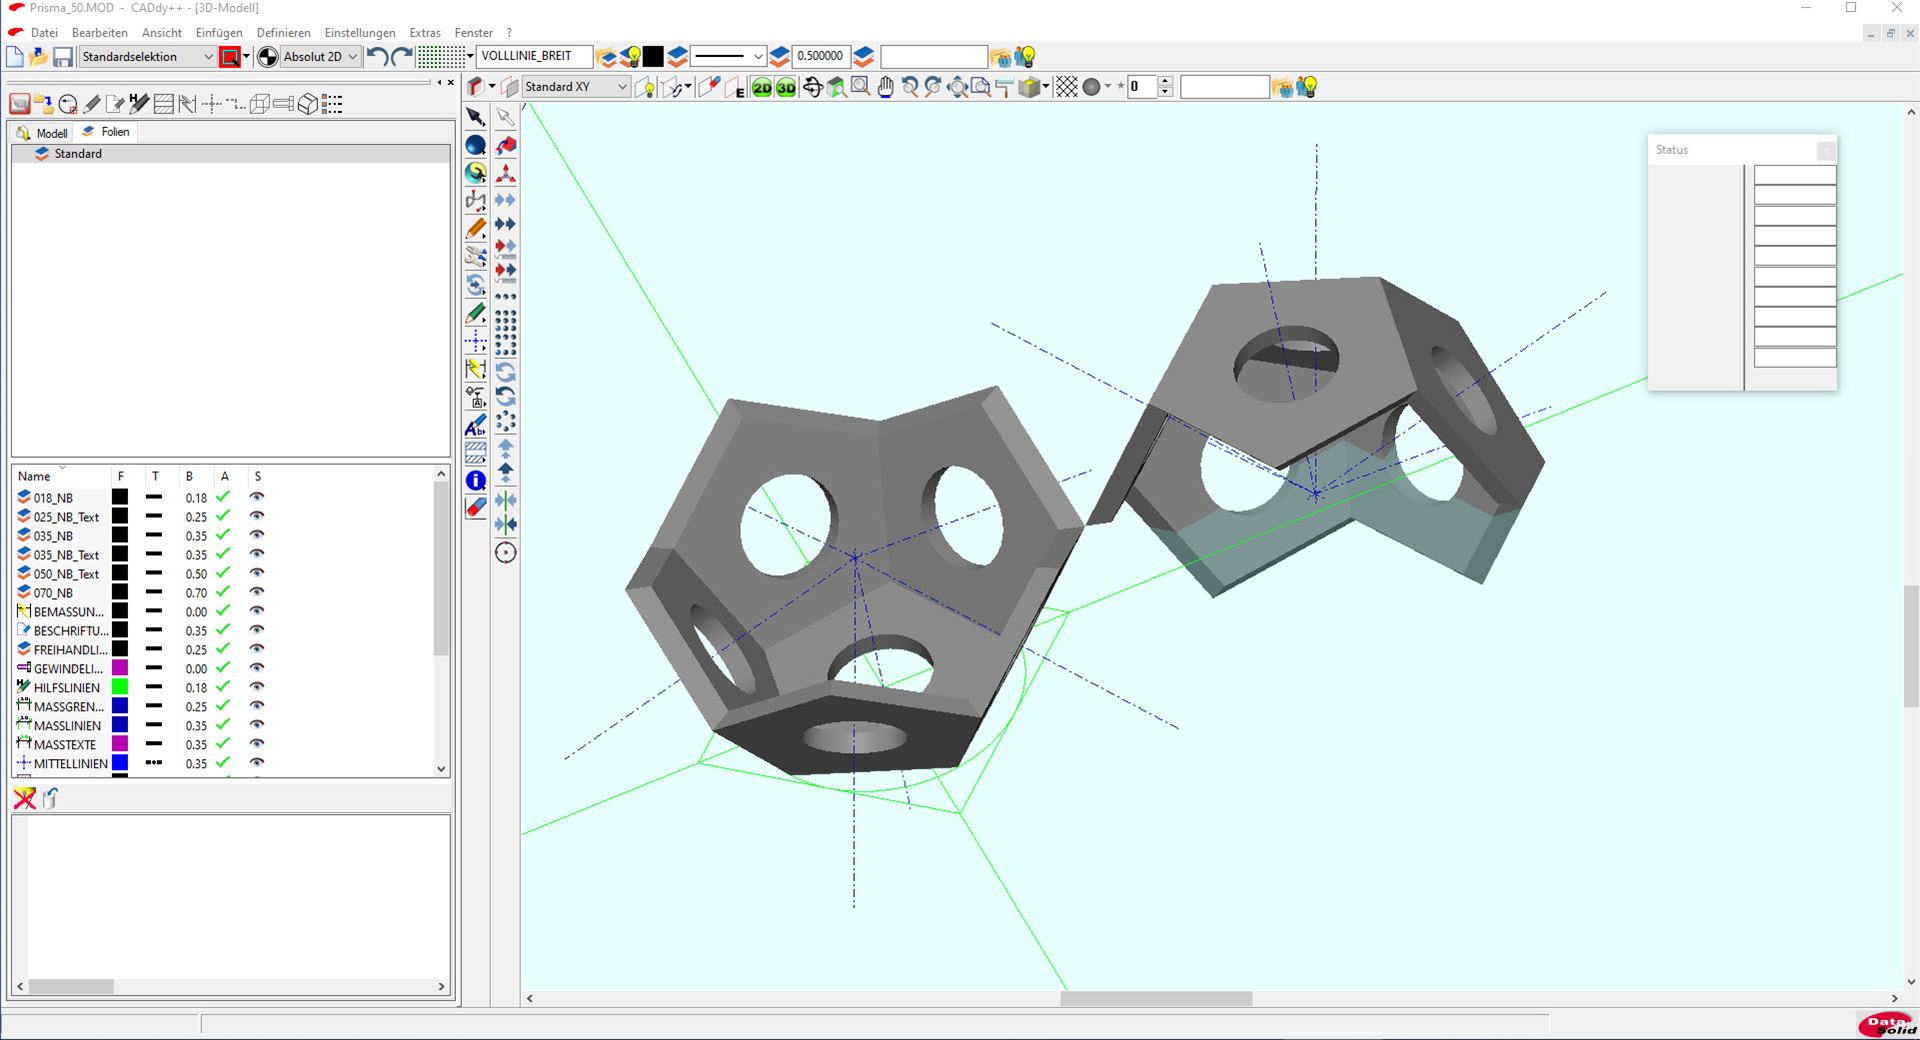Click the layer list scroll-down arrow
The height and width of the screenshot is (1040, 1920).
(441, 769)
